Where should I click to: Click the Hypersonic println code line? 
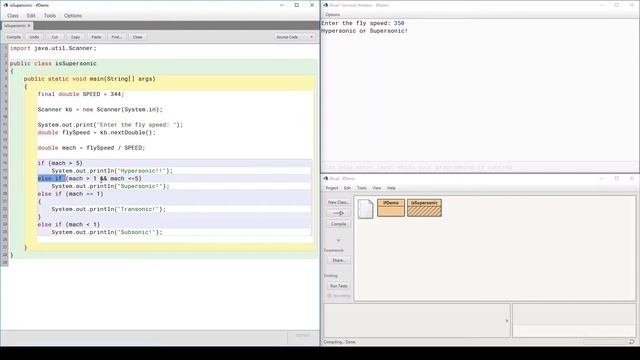coord(112,171)
